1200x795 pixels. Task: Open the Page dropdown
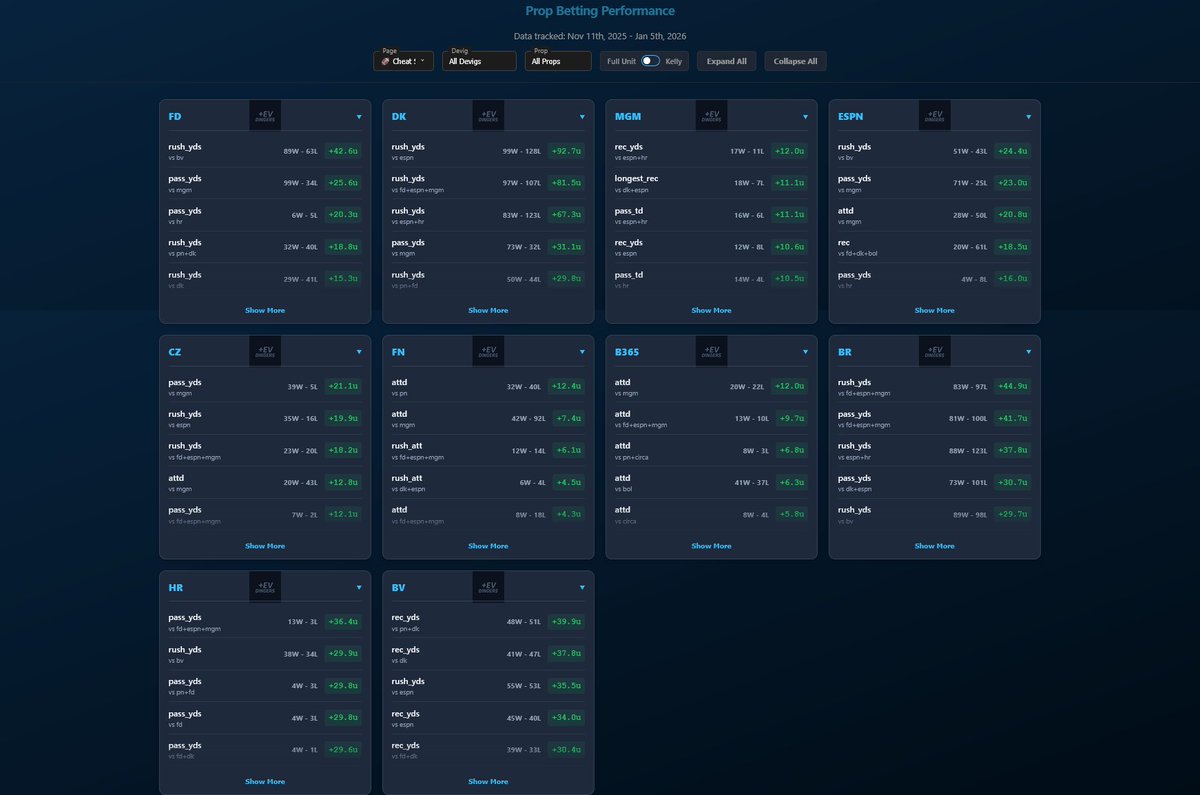pos(404,61)
